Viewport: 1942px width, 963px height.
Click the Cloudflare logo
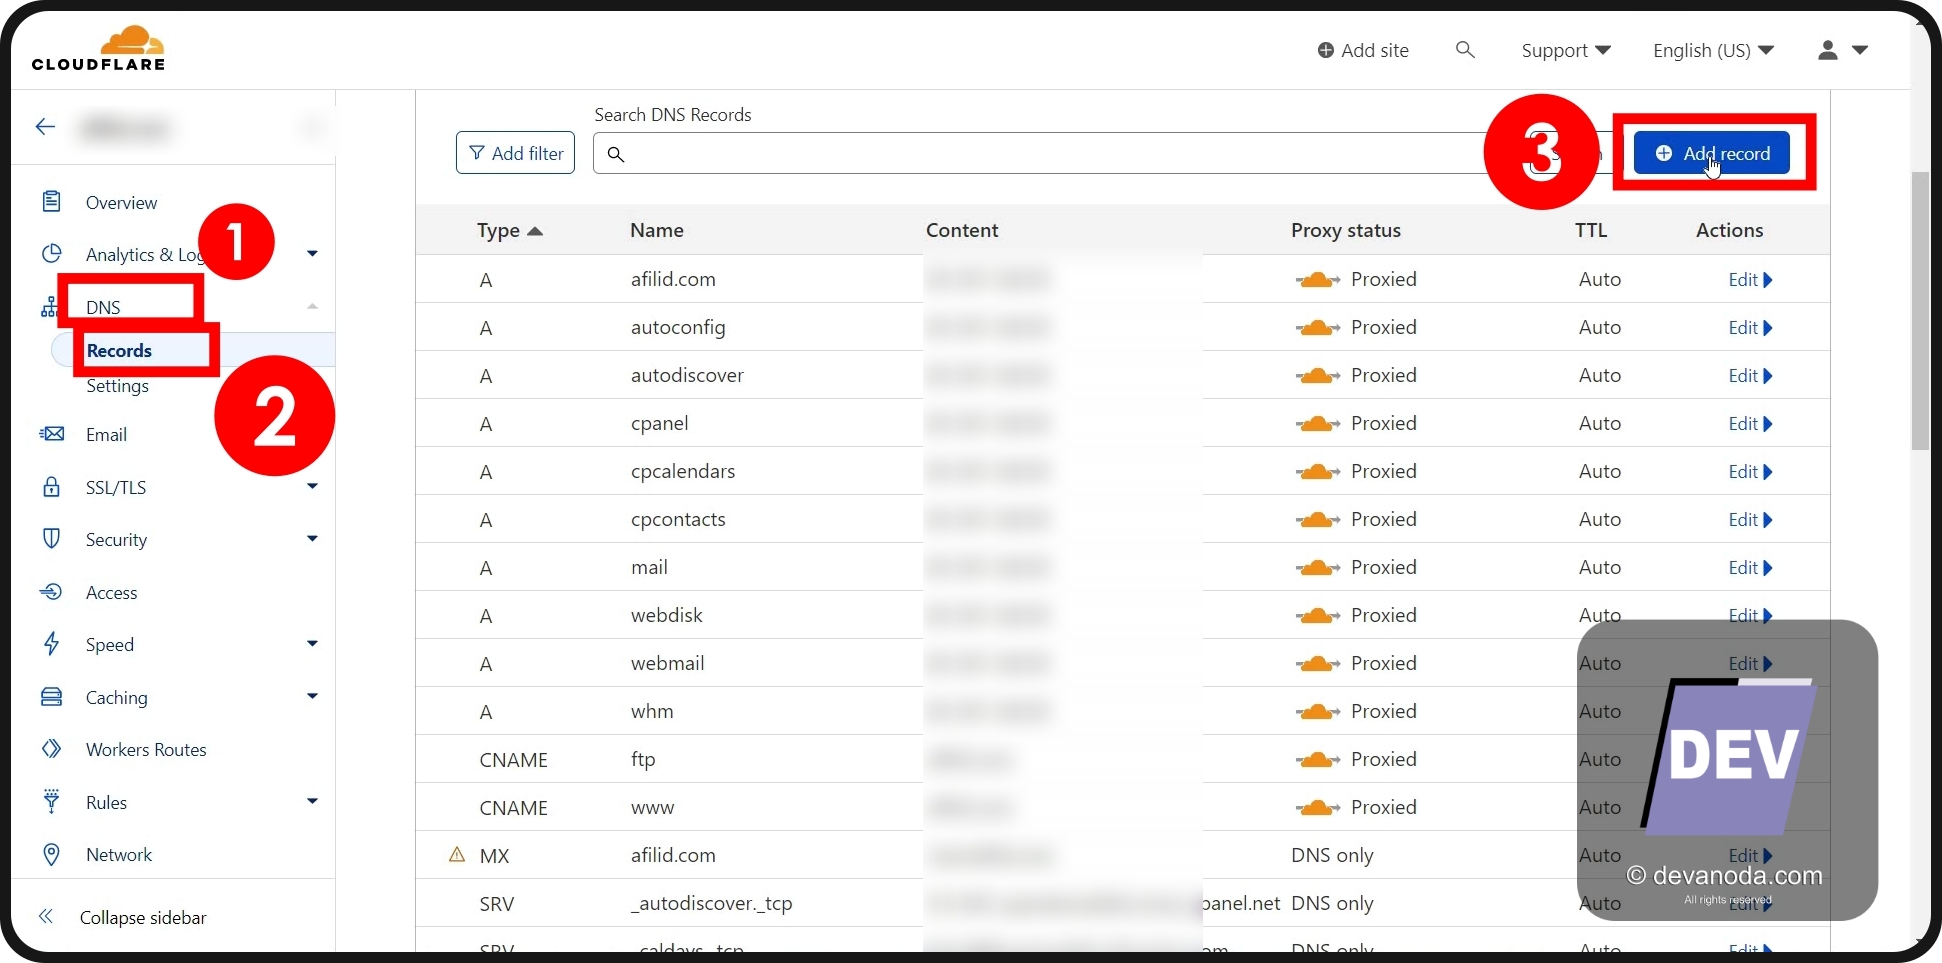98,48
